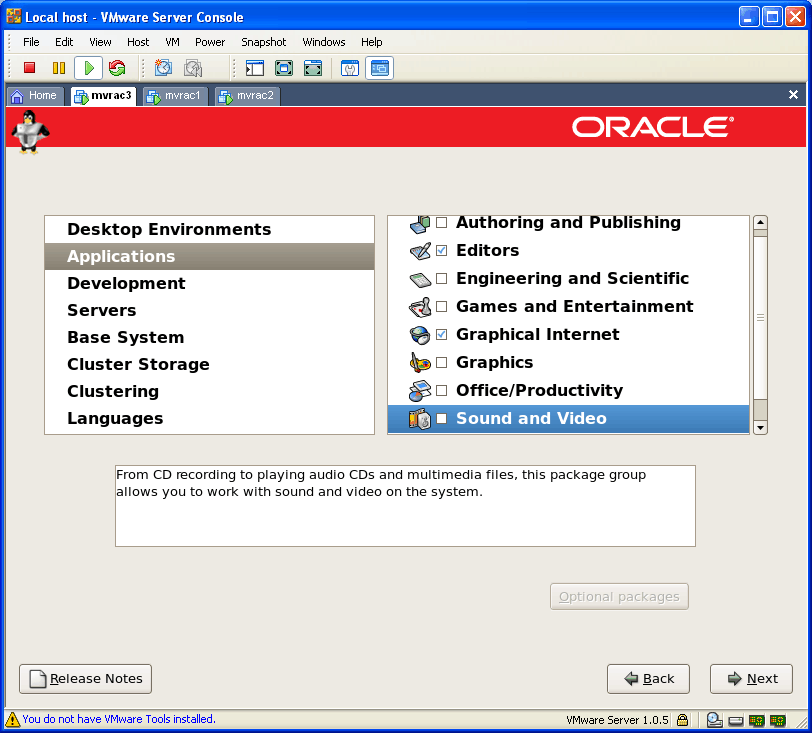Click the green Power On play icon
Image resolution: width=812 pixels, height=733 pixels.
(x=88, y=68)
